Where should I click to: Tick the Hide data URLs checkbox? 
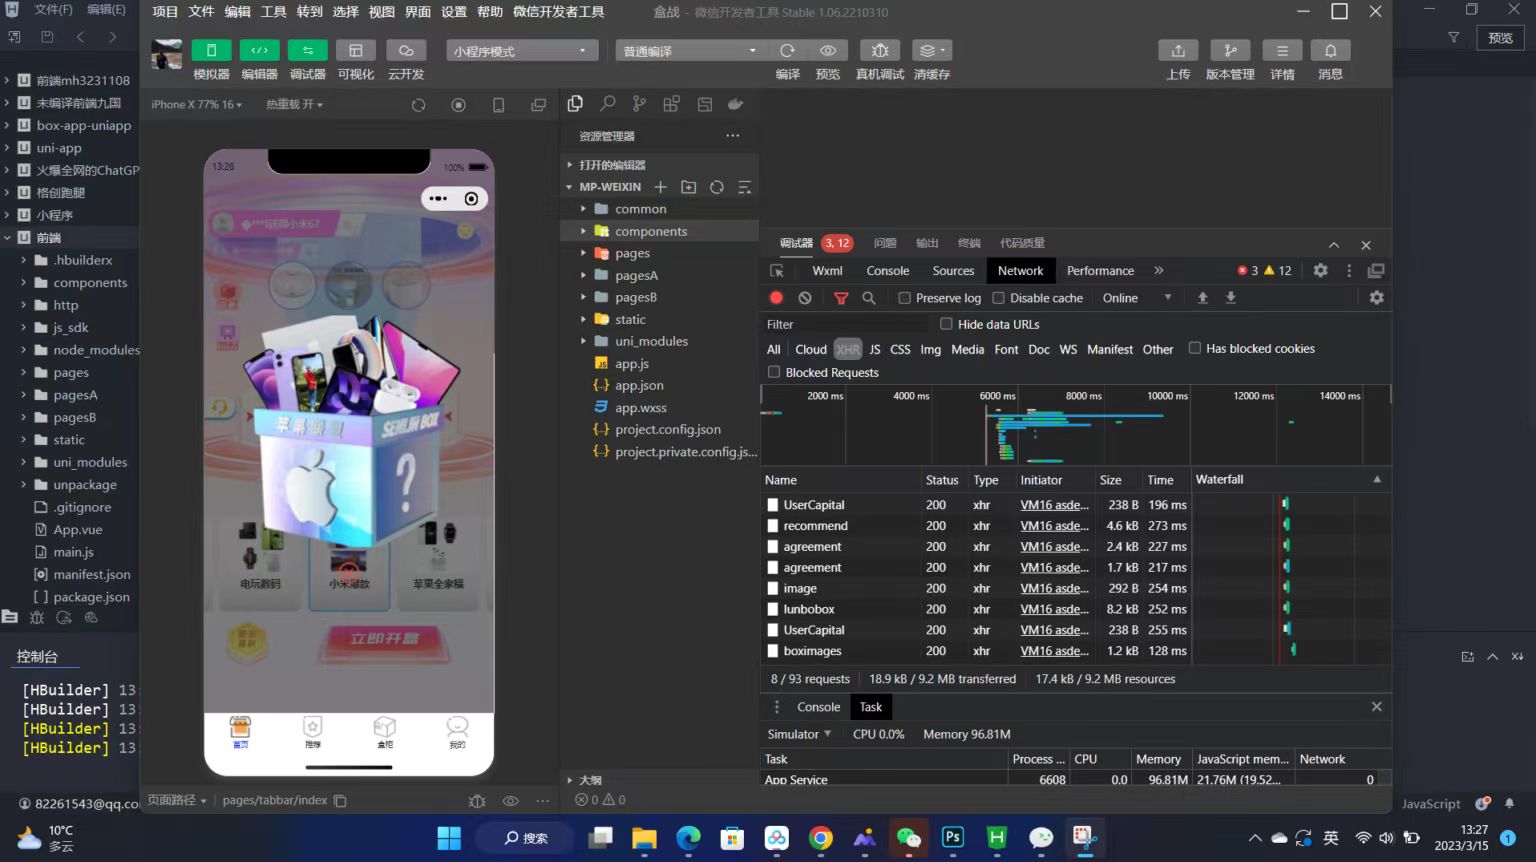[x=946, y=324]
